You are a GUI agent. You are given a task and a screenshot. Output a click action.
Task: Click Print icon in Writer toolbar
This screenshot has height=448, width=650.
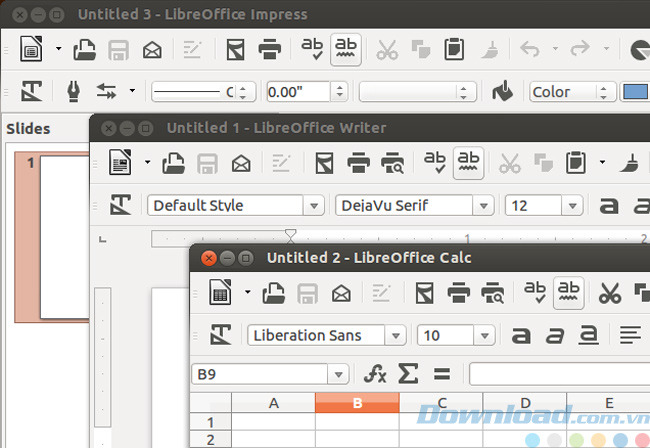pyautogui.click(x=359, y=162)
